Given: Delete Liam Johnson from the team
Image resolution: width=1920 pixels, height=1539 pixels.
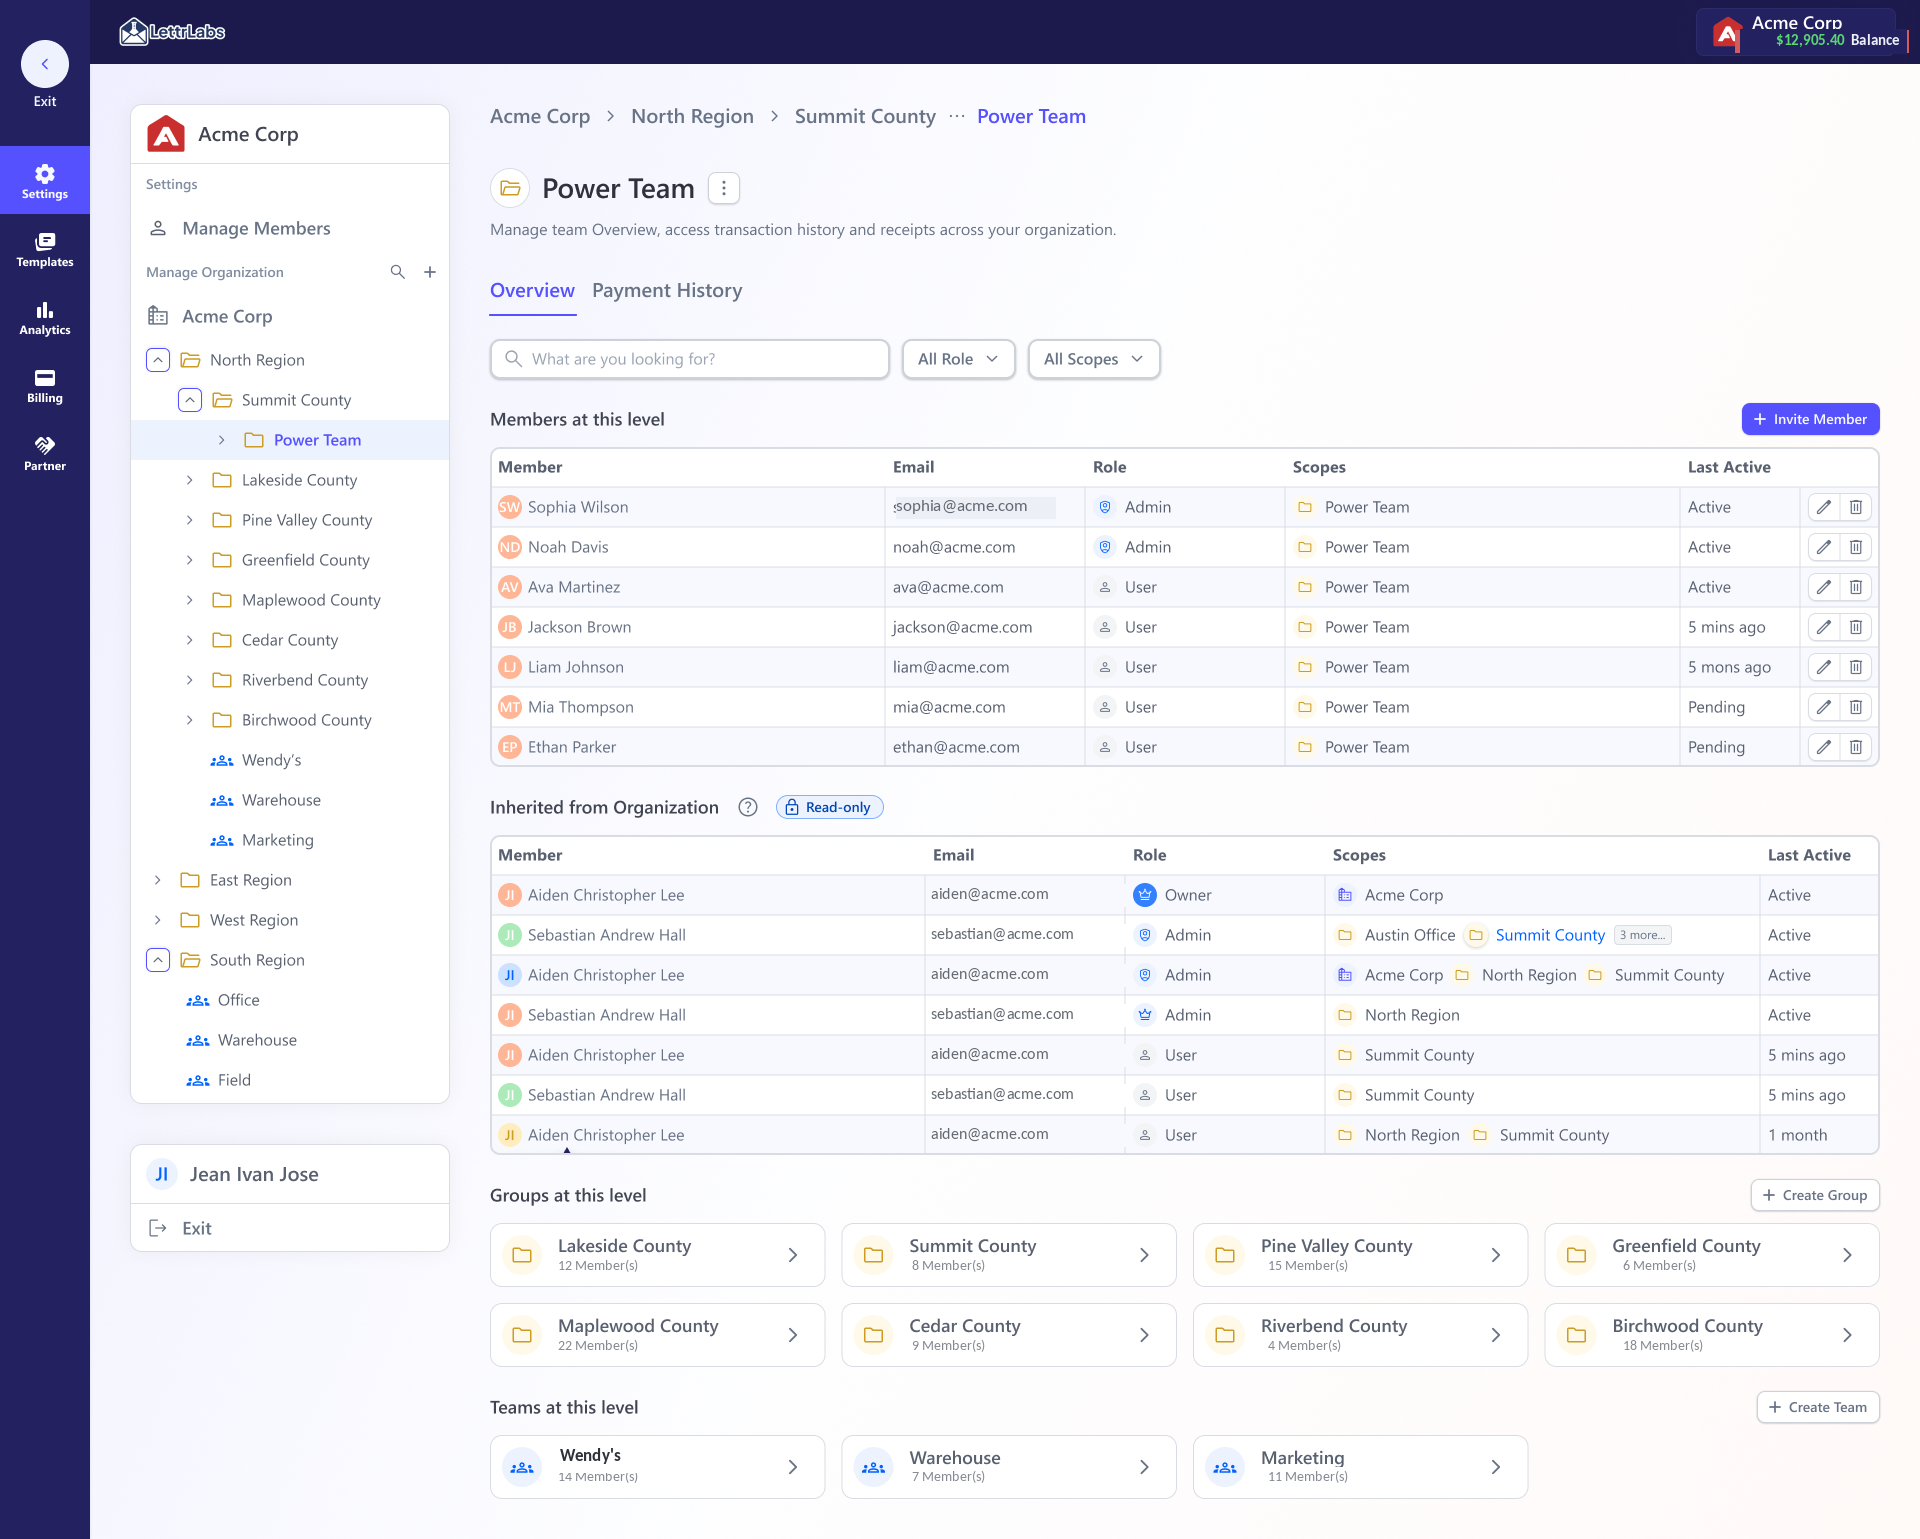Looking at the screenshot, I should click(x=1856, y=667).
